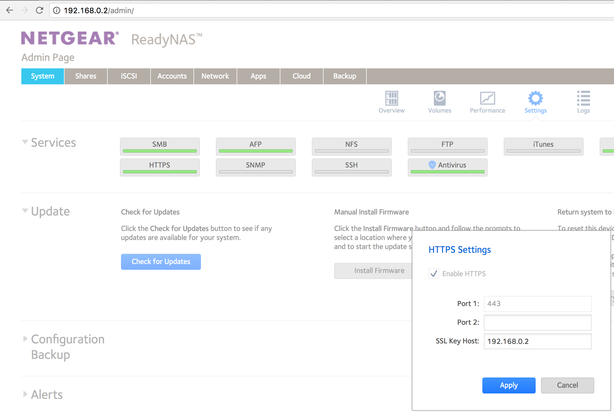Open the Performance chart icon
The image size is (614, 416).
[x=488, y=101]
